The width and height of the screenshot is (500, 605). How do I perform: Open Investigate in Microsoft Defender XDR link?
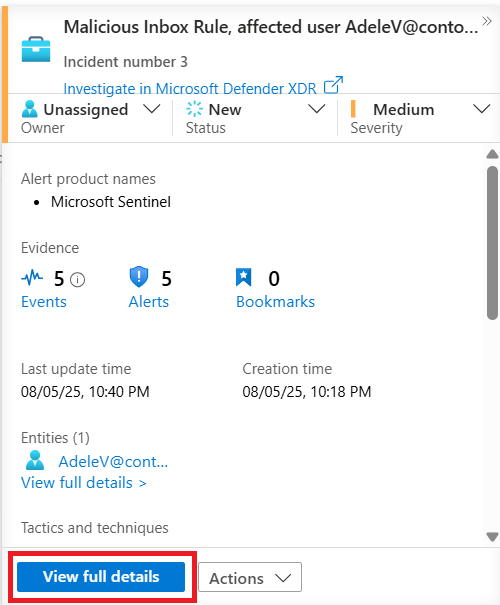190,88
